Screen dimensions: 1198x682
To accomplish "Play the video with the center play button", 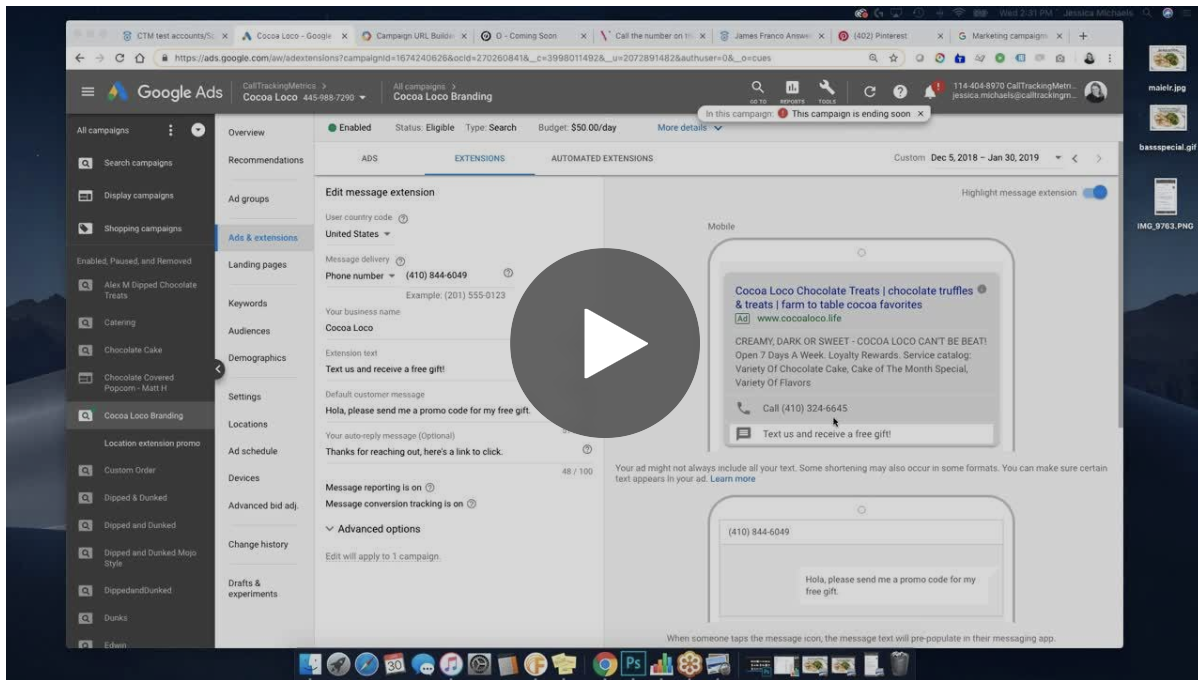I will pos(605,343).
